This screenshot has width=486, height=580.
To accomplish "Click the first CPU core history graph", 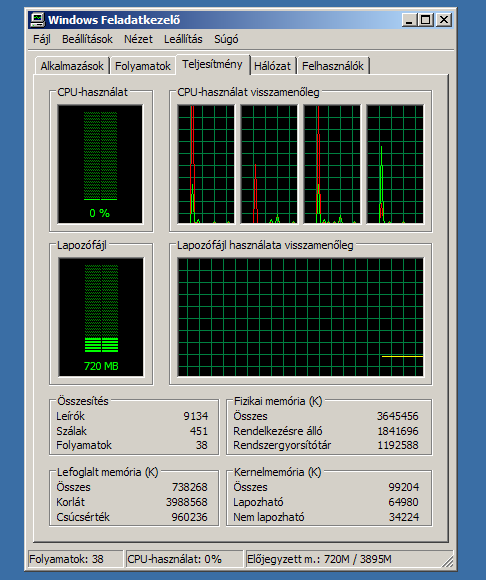I will pos(206,164).
